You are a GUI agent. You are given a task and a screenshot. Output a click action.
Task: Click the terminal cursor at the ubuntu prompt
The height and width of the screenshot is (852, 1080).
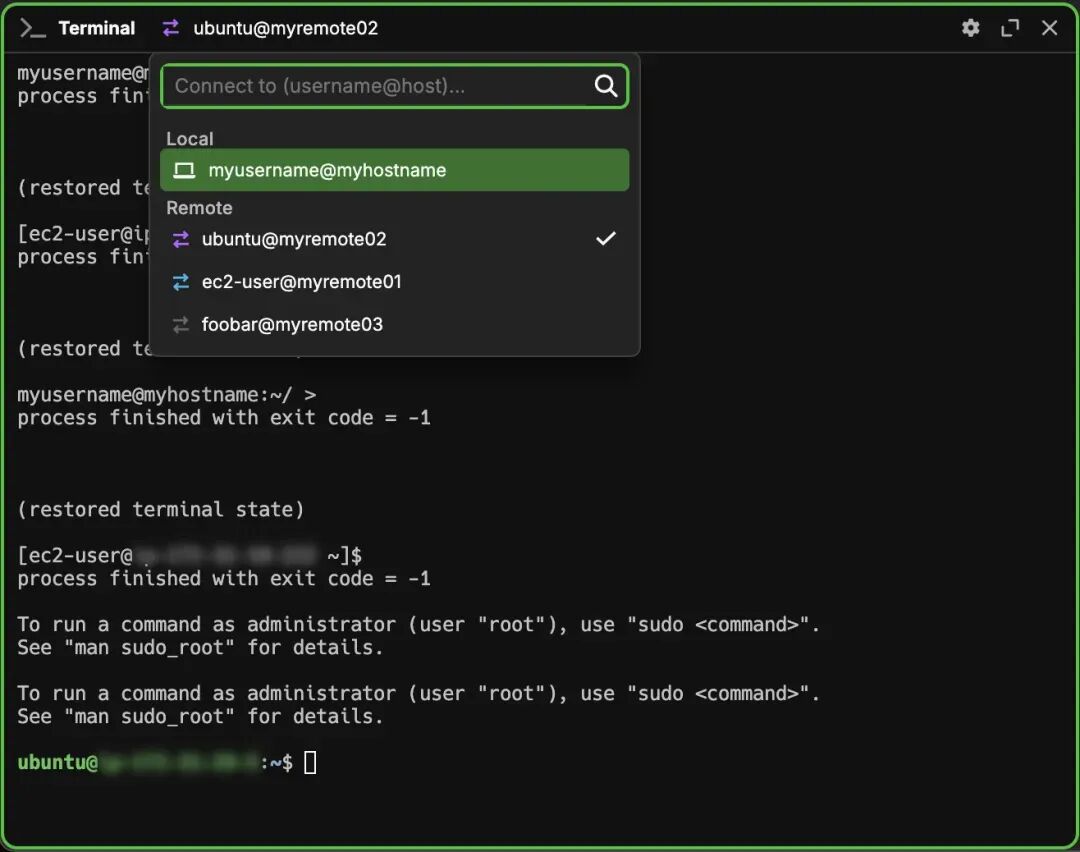point(310,762)
